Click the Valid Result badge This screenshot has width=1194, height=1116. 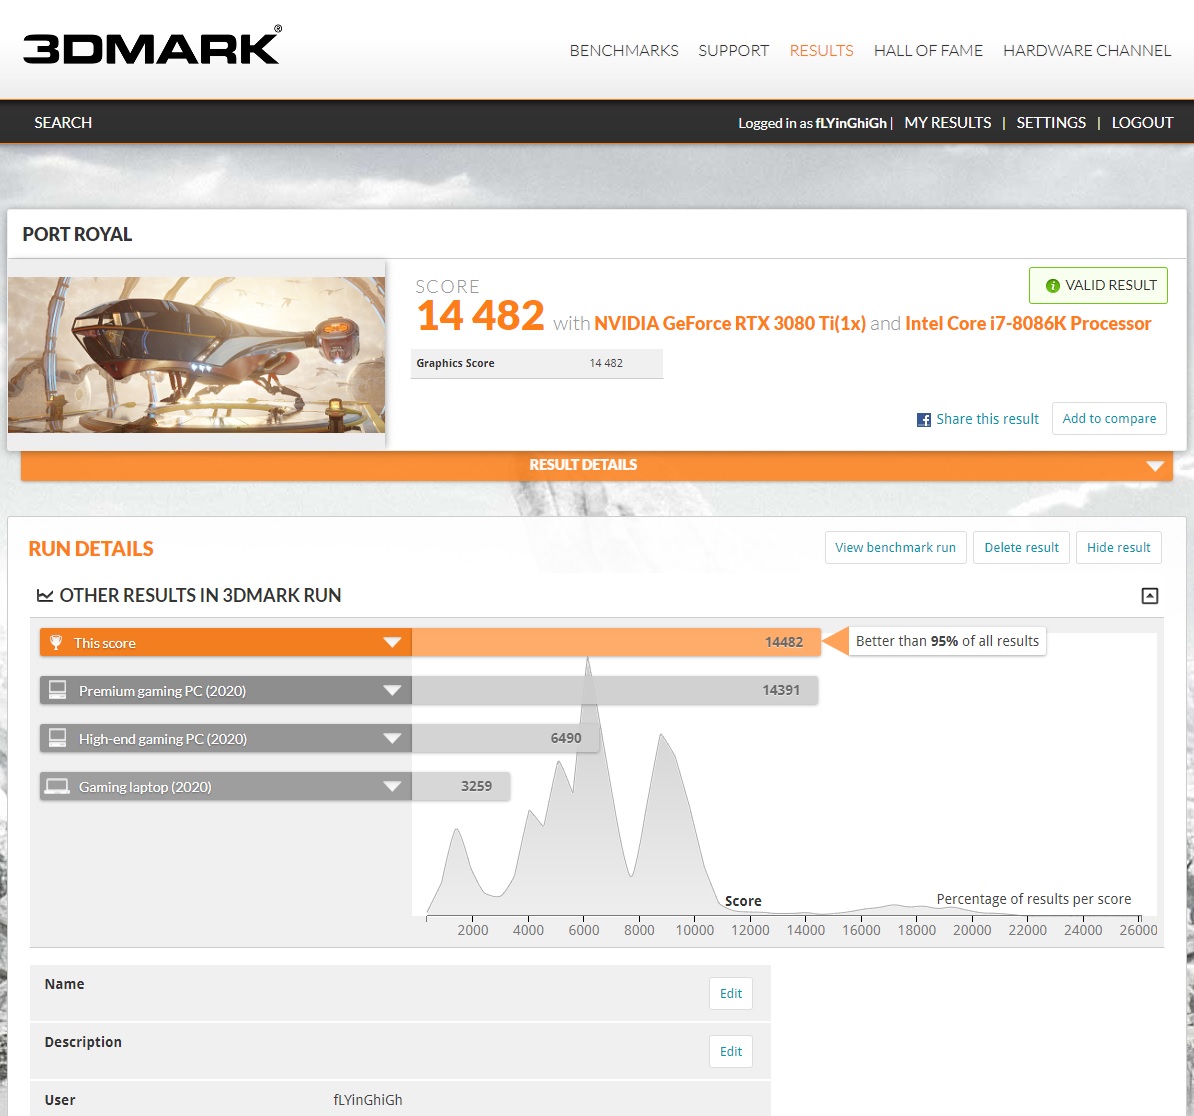tap(1098, 285)
